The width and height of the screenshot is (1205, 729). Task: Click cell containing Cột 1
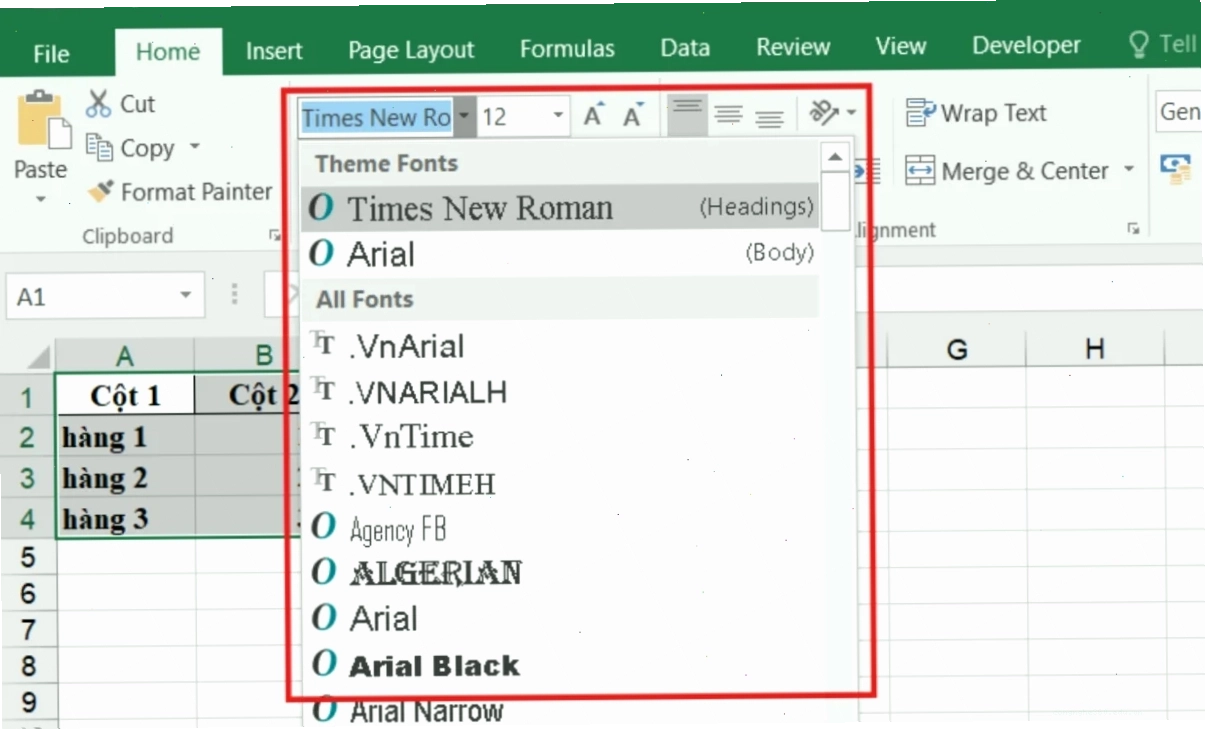point(125,395)
